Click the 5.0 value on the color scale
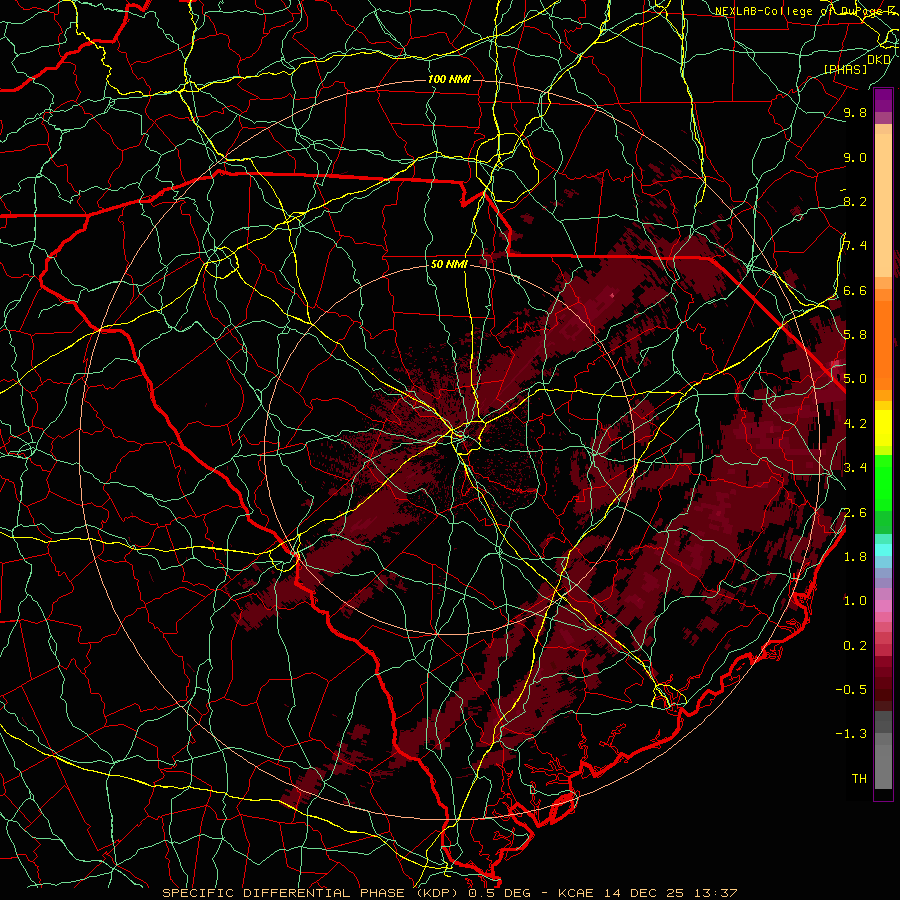 [x=855, y=379]
